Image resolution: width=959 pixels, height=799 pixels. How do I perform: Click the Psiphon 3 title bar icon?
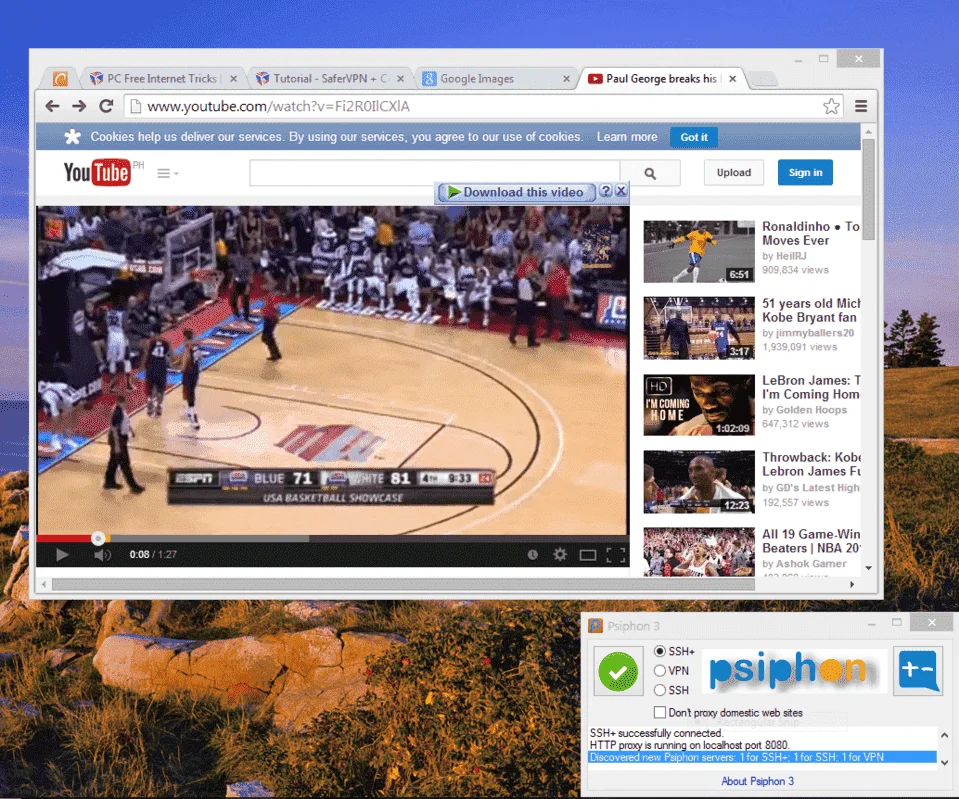(595, 626)
